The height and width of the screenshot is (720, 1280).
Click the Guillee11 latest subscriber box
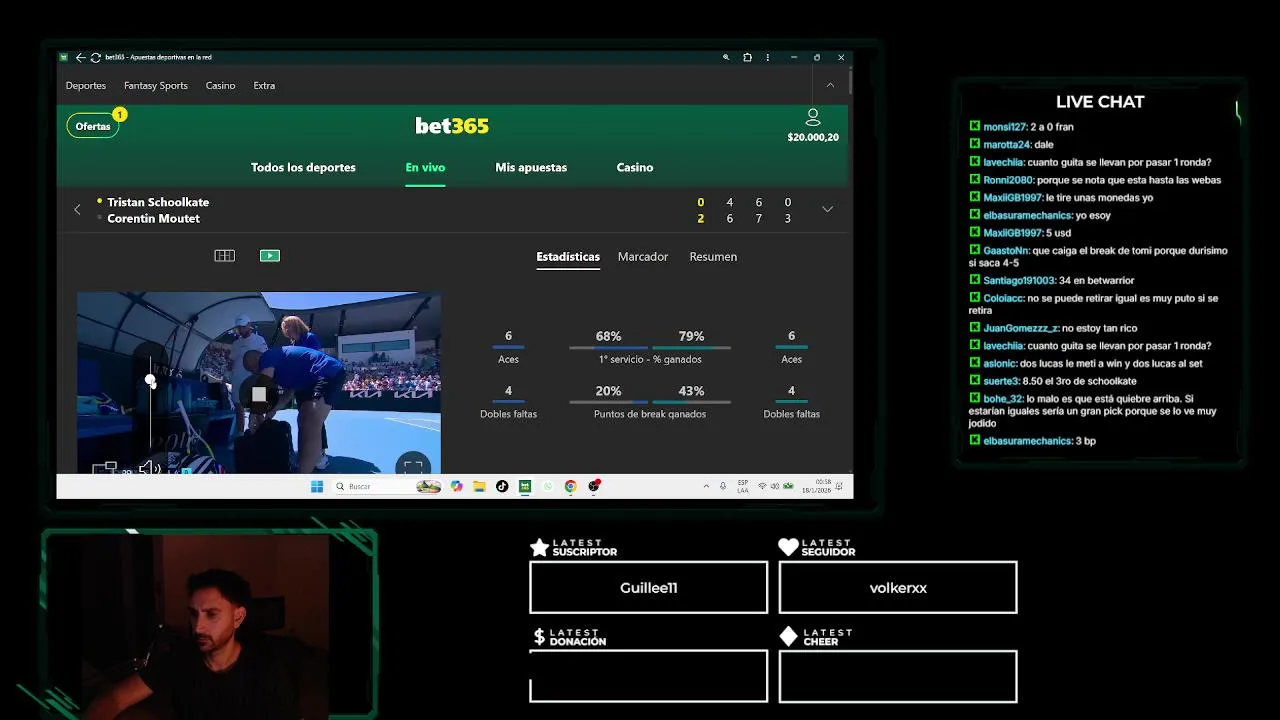point(648,587)
